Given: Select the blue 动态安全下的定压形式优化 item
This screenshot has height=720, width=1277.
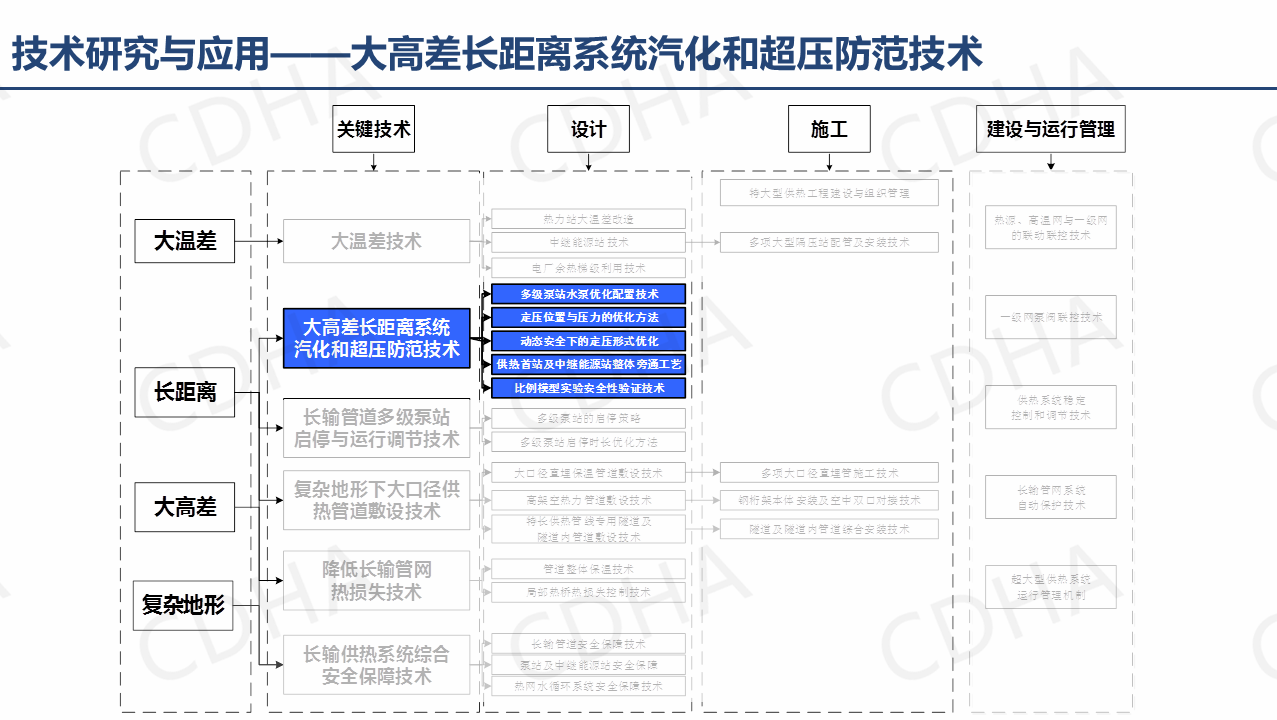Looking at the screenshot, I should [589, 341].
